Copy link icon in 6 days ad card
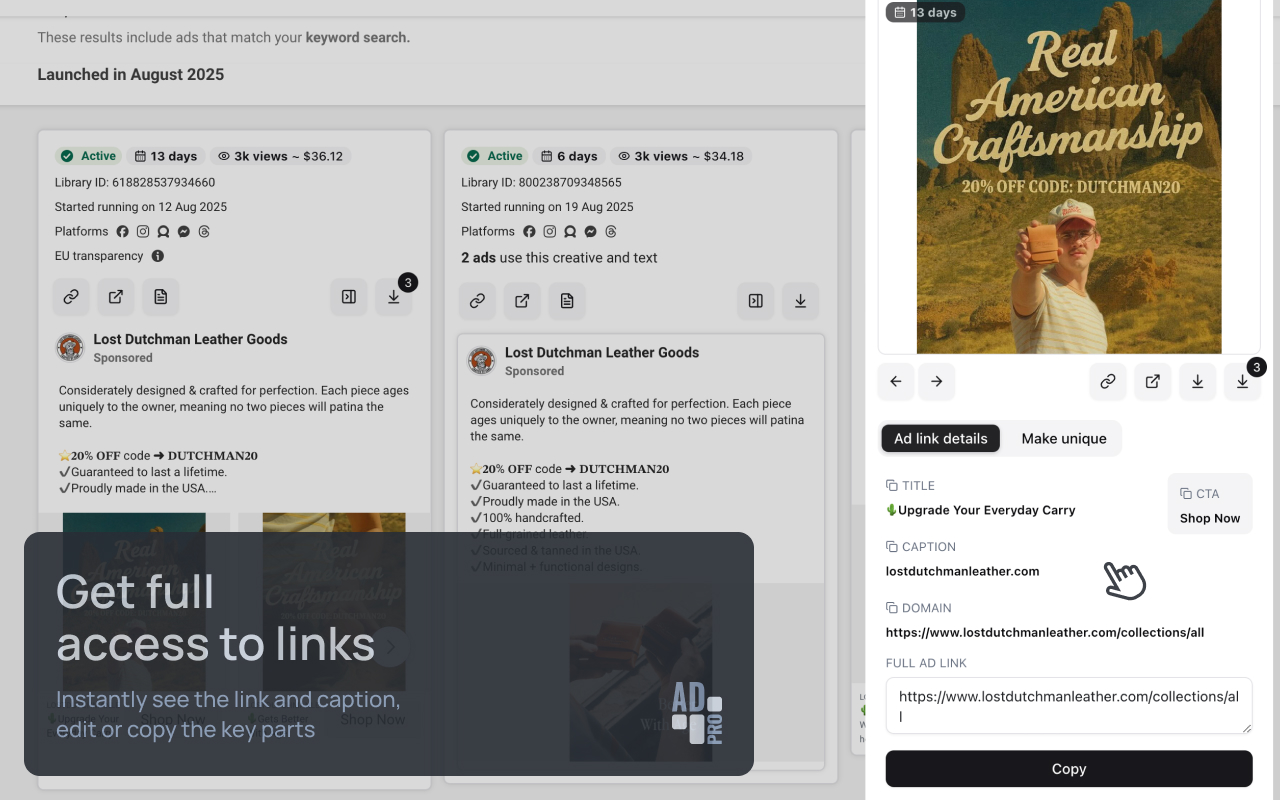1280x800 pixels. pyautogui.click(x=478, y=301)
